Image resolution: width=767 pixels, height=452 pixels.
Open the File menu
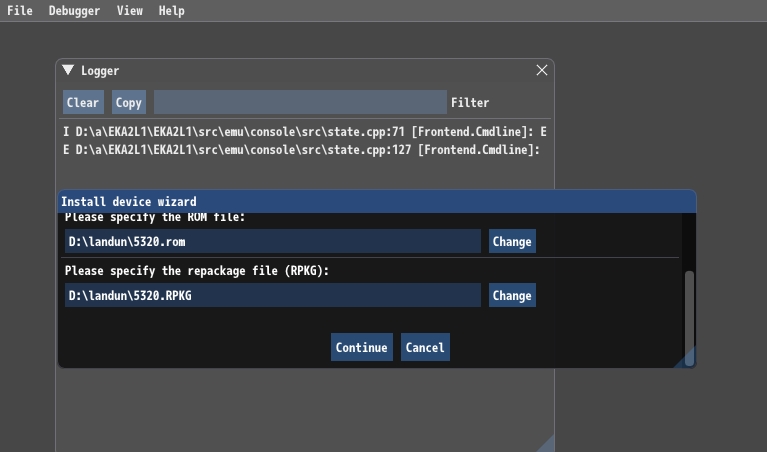20,10
